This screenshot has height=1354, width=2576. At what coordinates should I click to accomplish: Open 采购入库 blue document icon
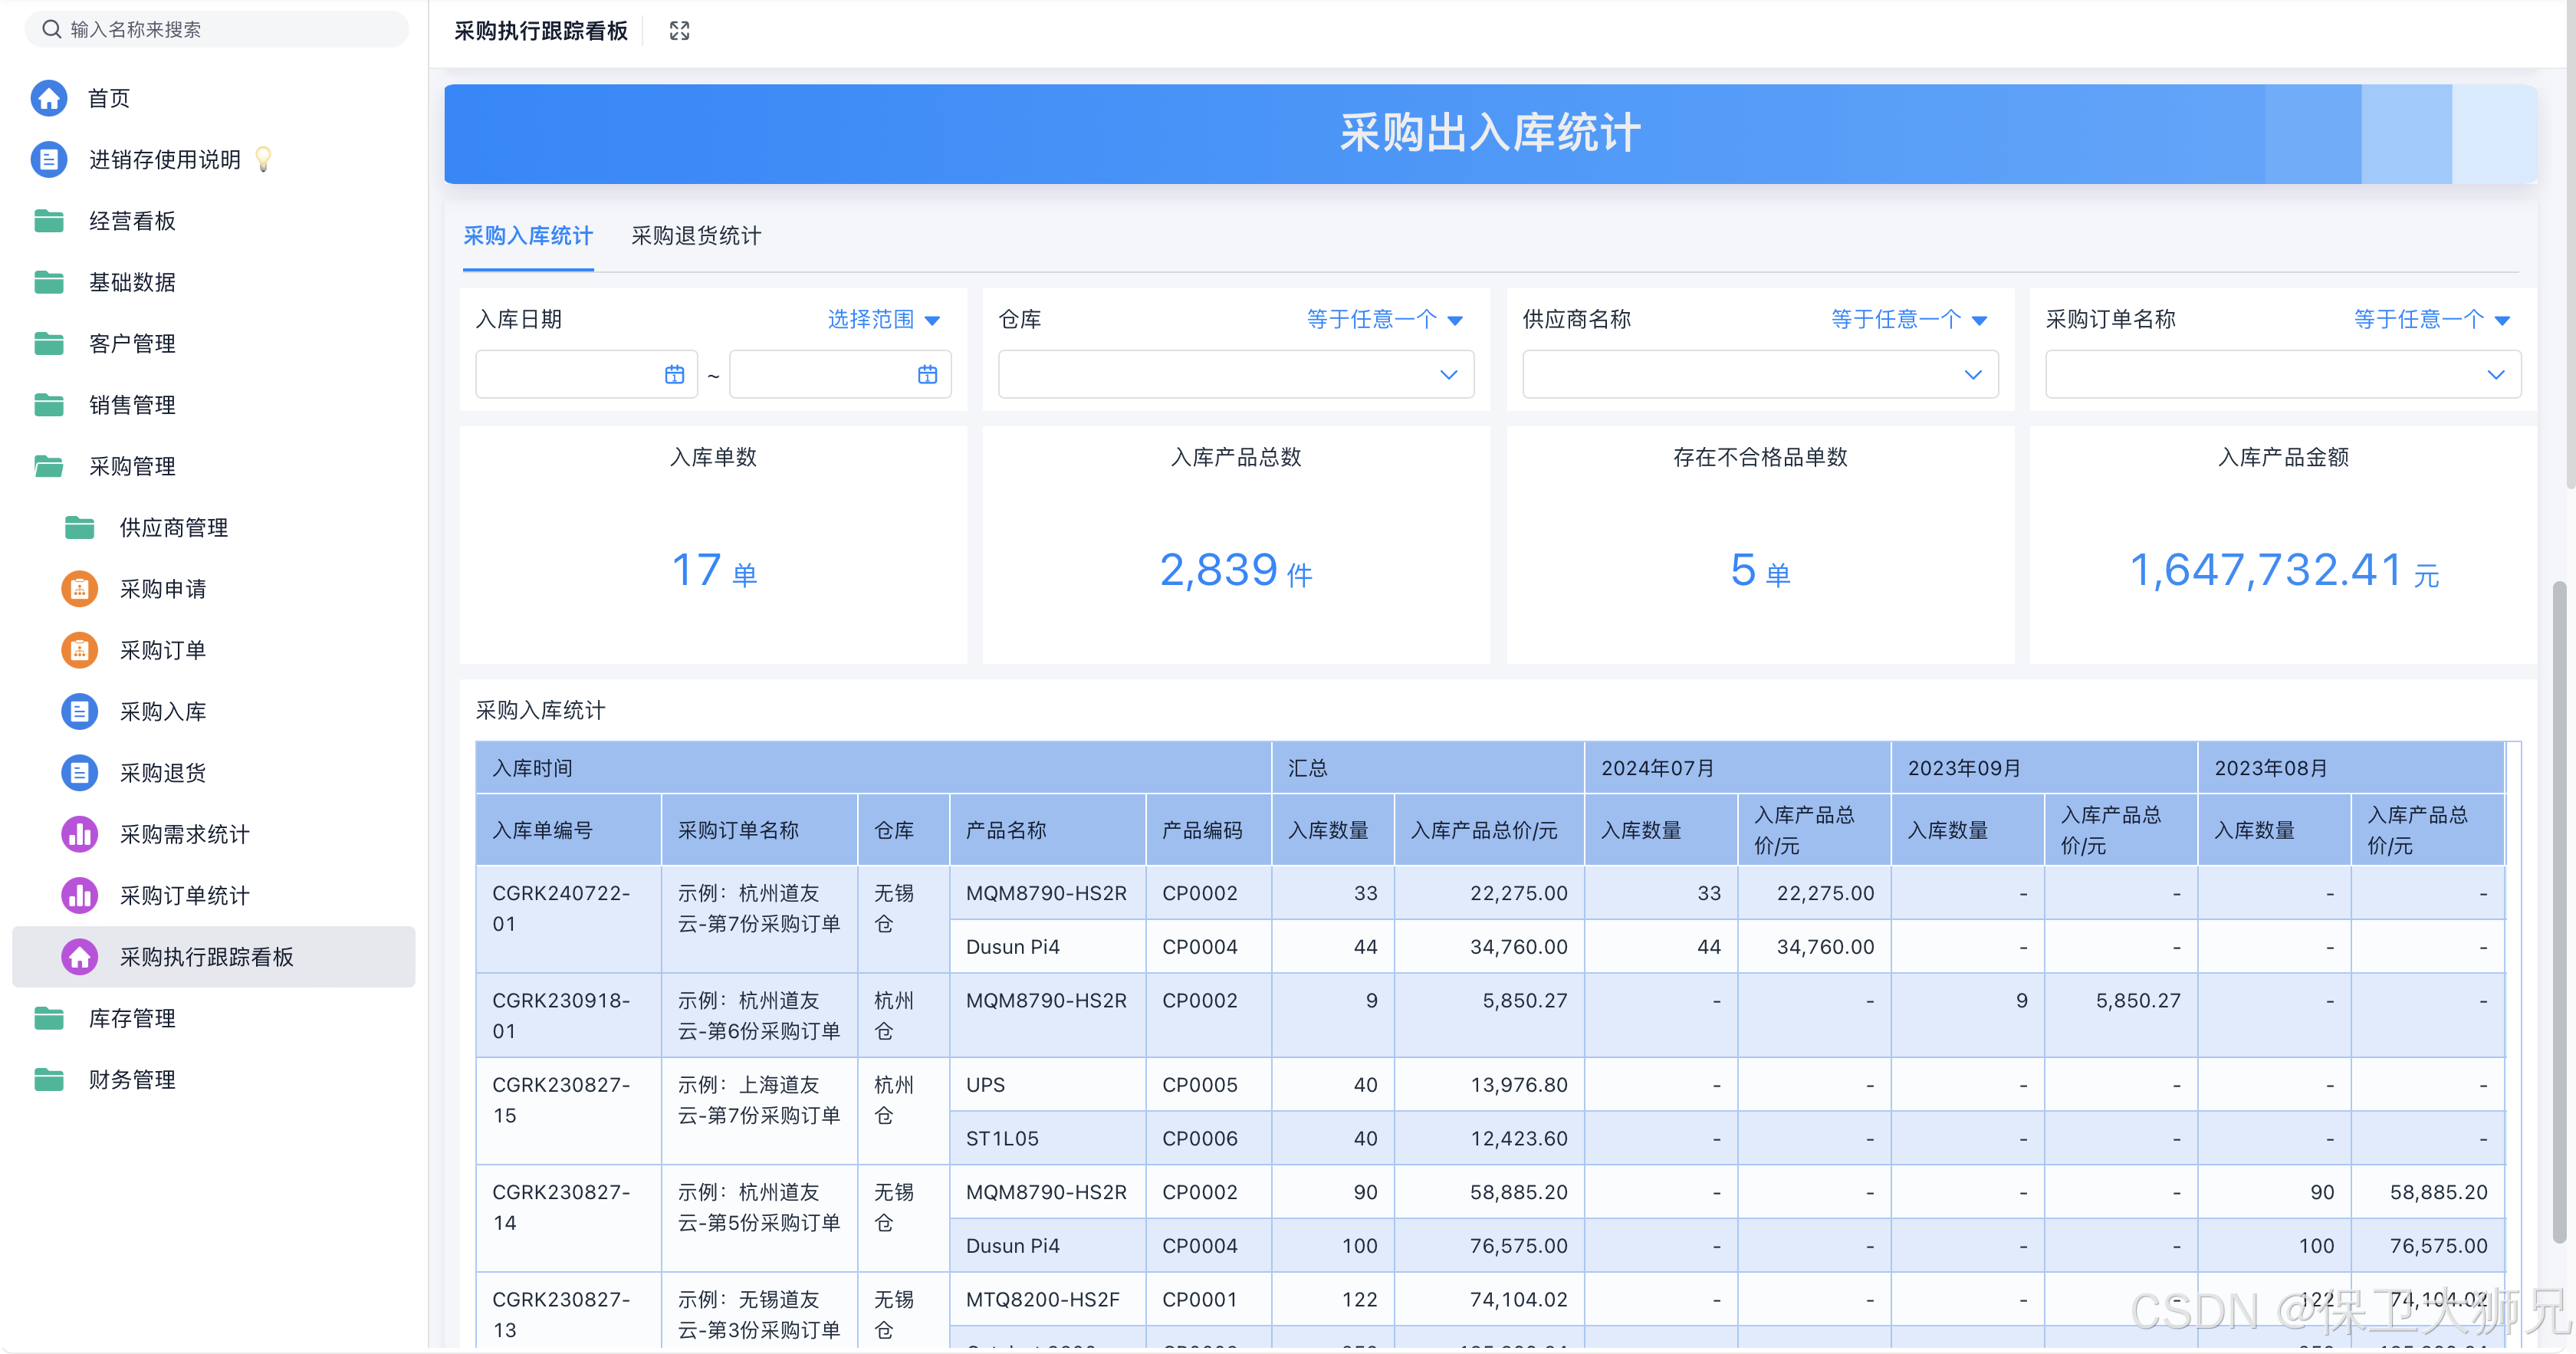pyautogui.click(x=79, y=711)
